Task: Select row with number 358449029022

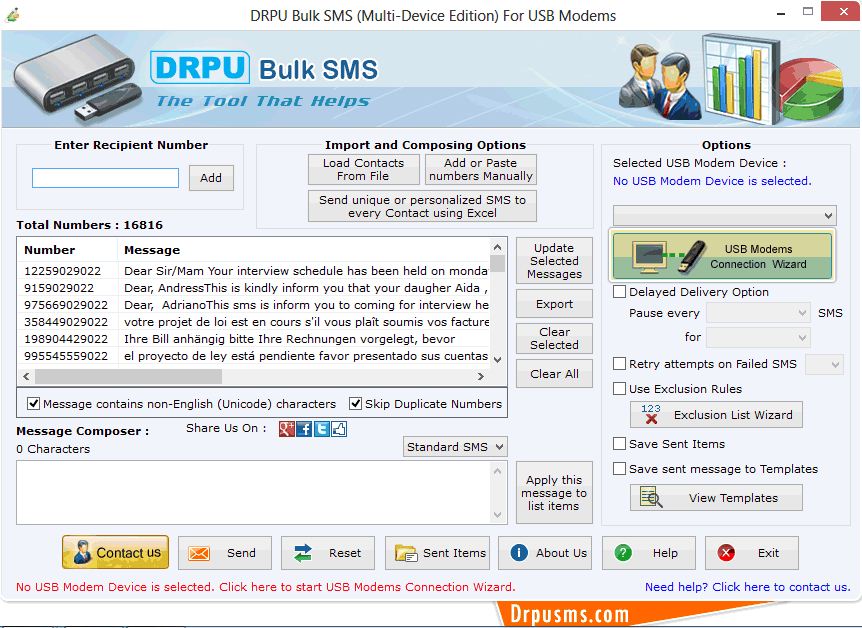Action: pyautogui.click(x=254, y=322)
